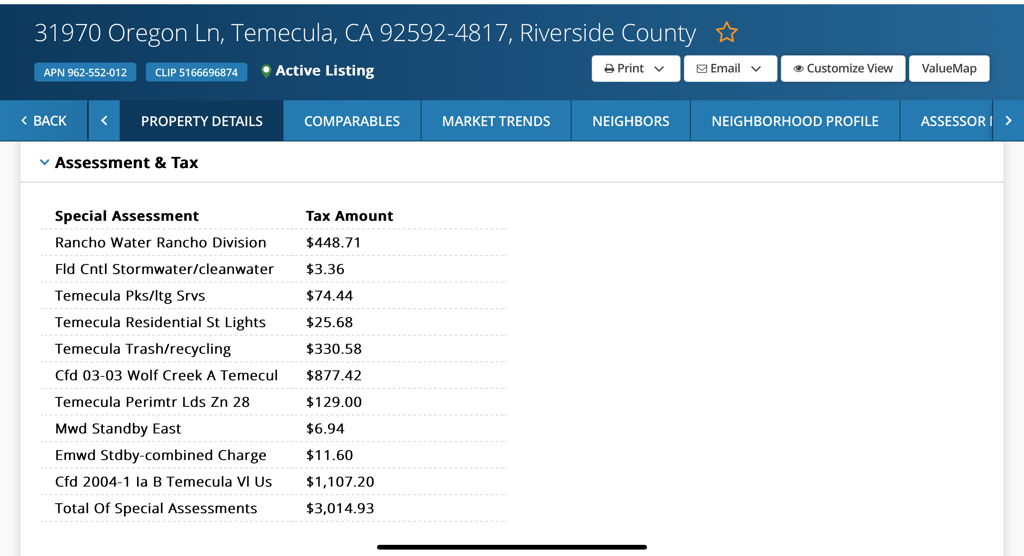Select the Neighbors tab
Screen dimensions: 1024x556
tap(630, 121)
